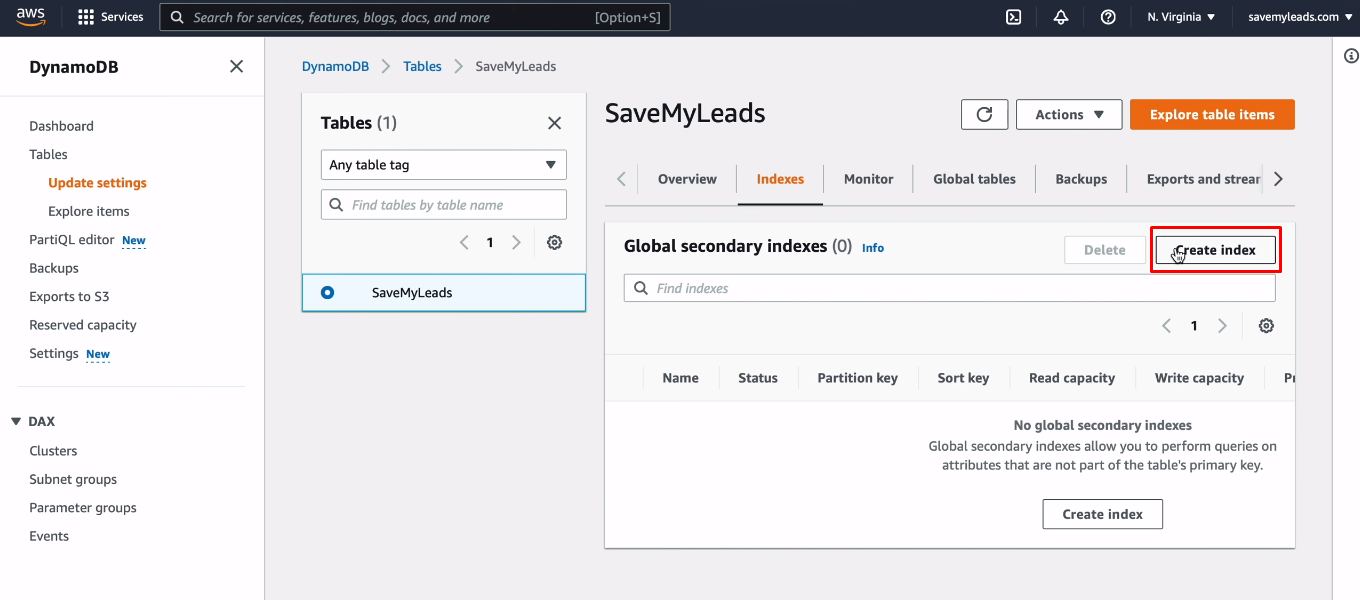Click the Tables breadcrumb link
The height and width of the screenshot is (600, 1360).
422,66
